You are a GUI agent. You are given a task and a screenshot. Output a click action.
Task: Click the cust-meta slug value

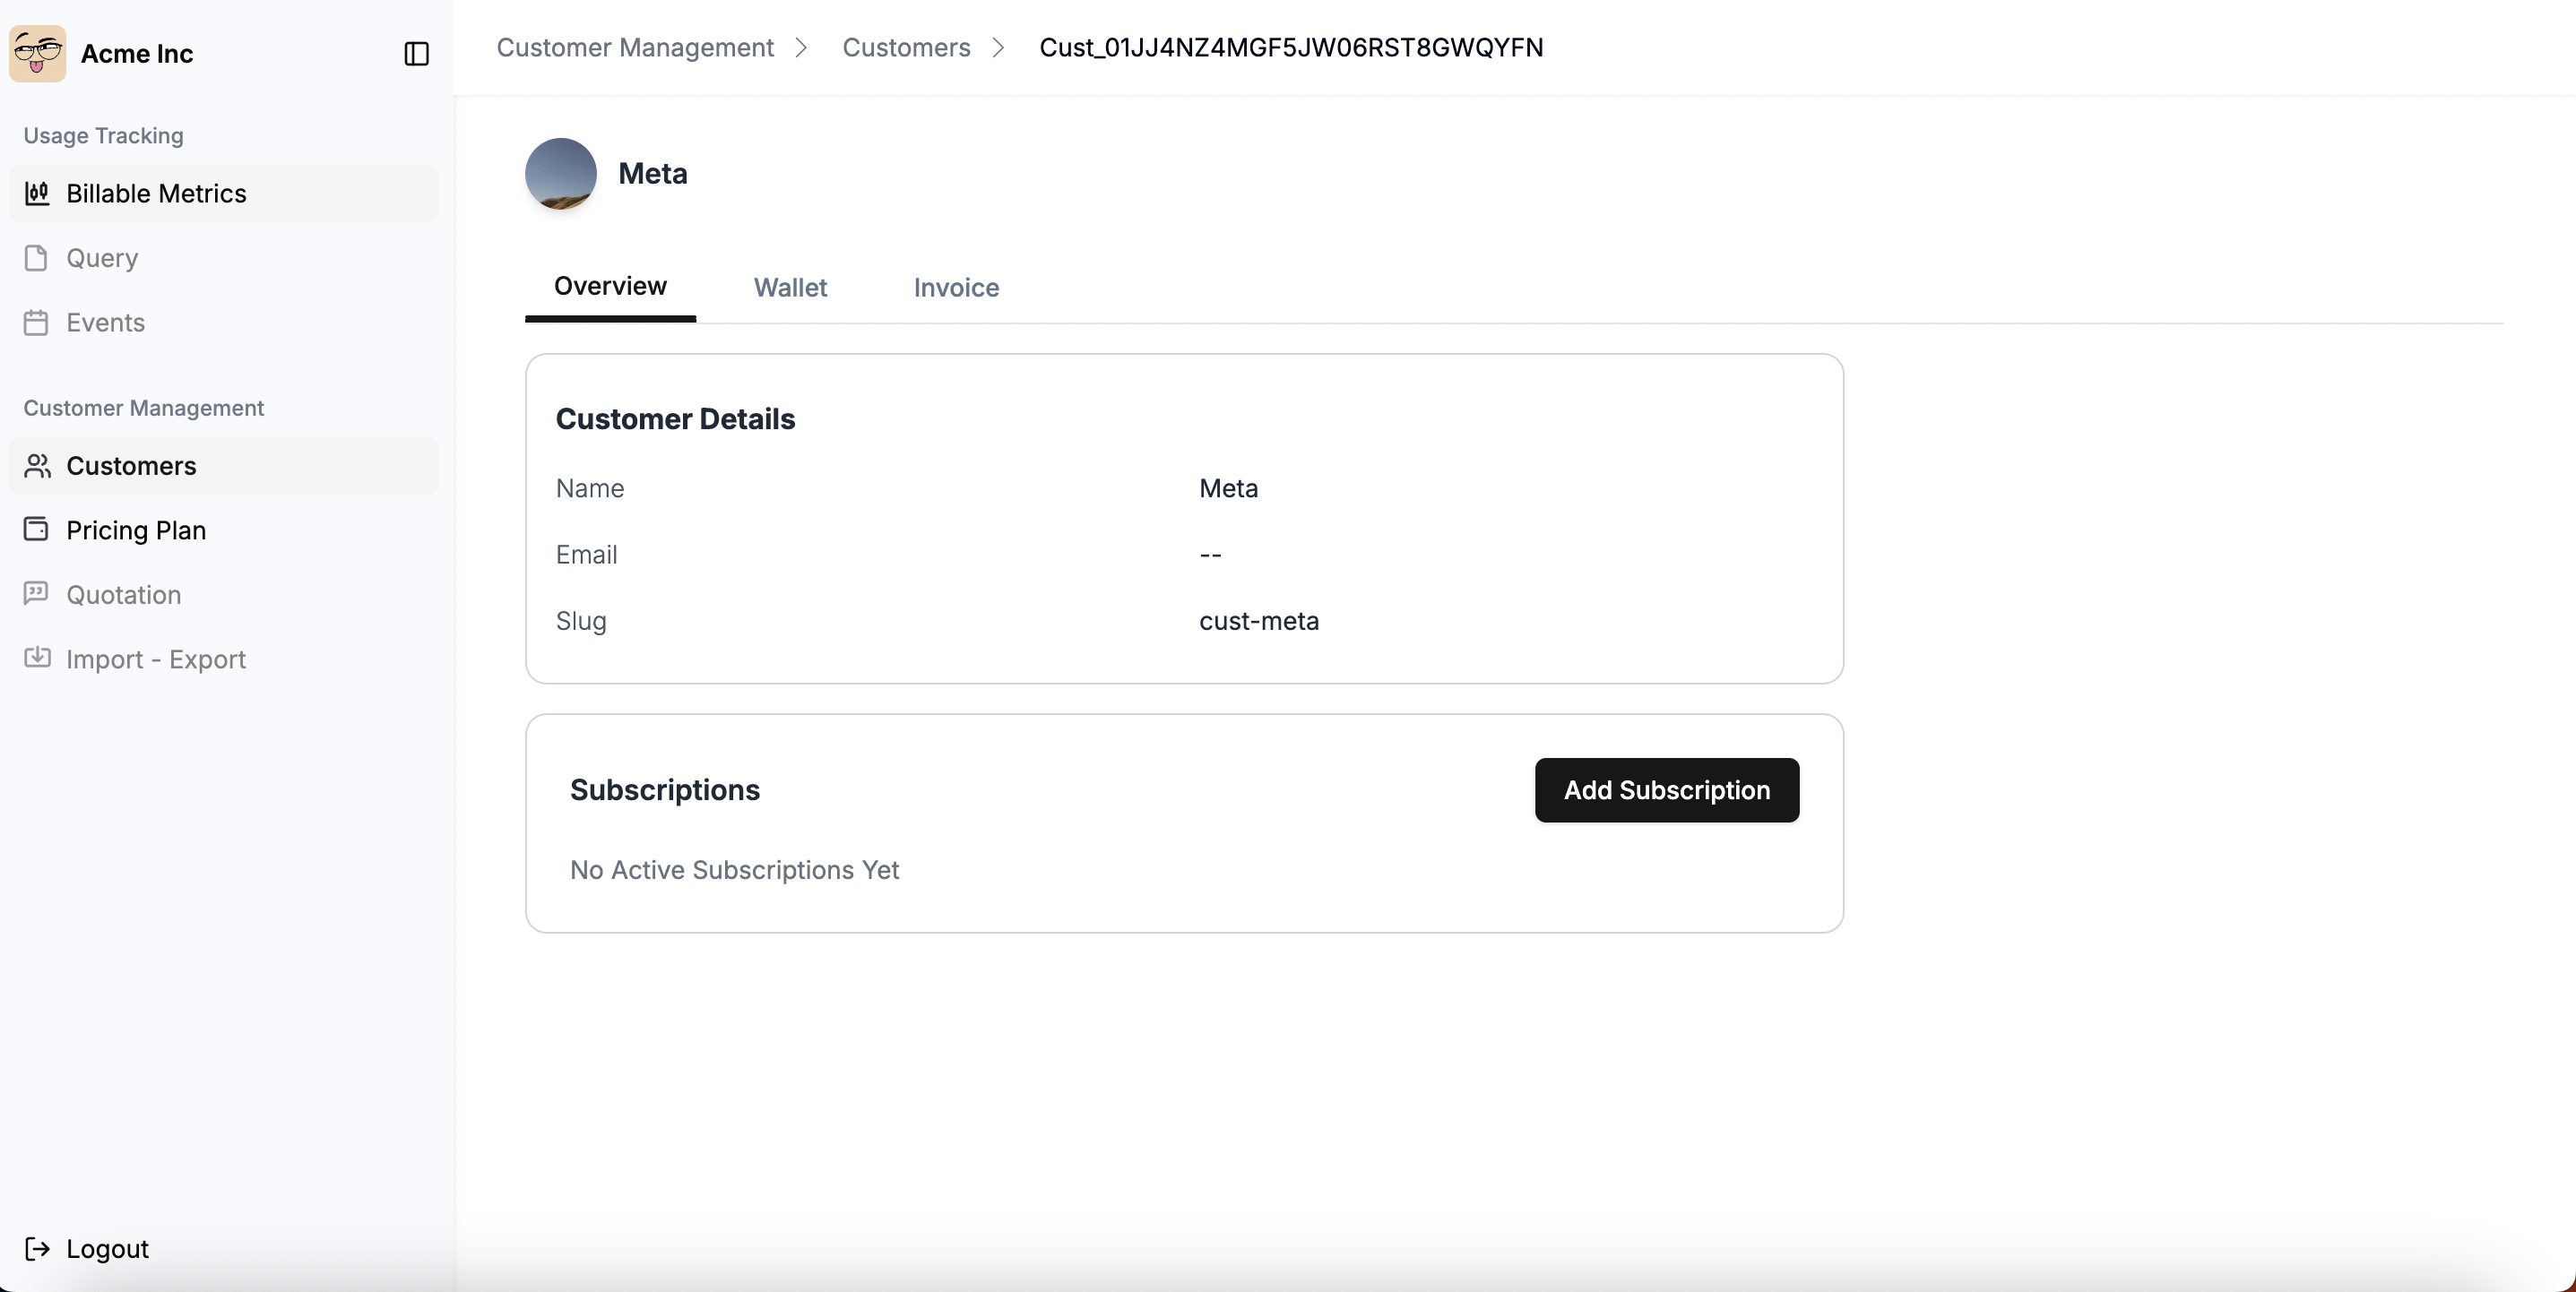[x=1259, y=621]
